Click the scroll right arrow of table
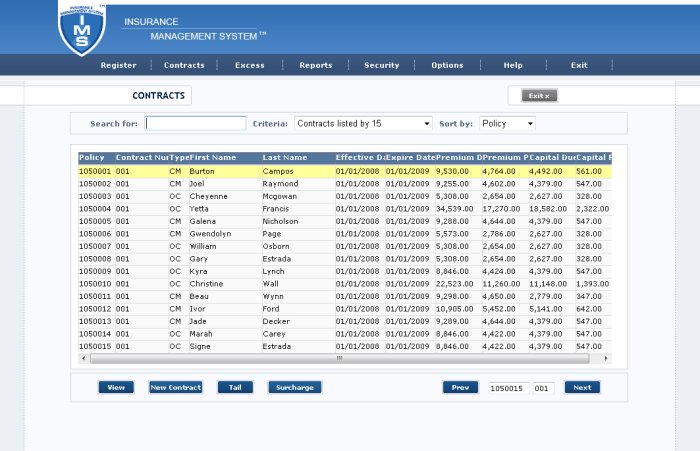 (x=606, y=358)
